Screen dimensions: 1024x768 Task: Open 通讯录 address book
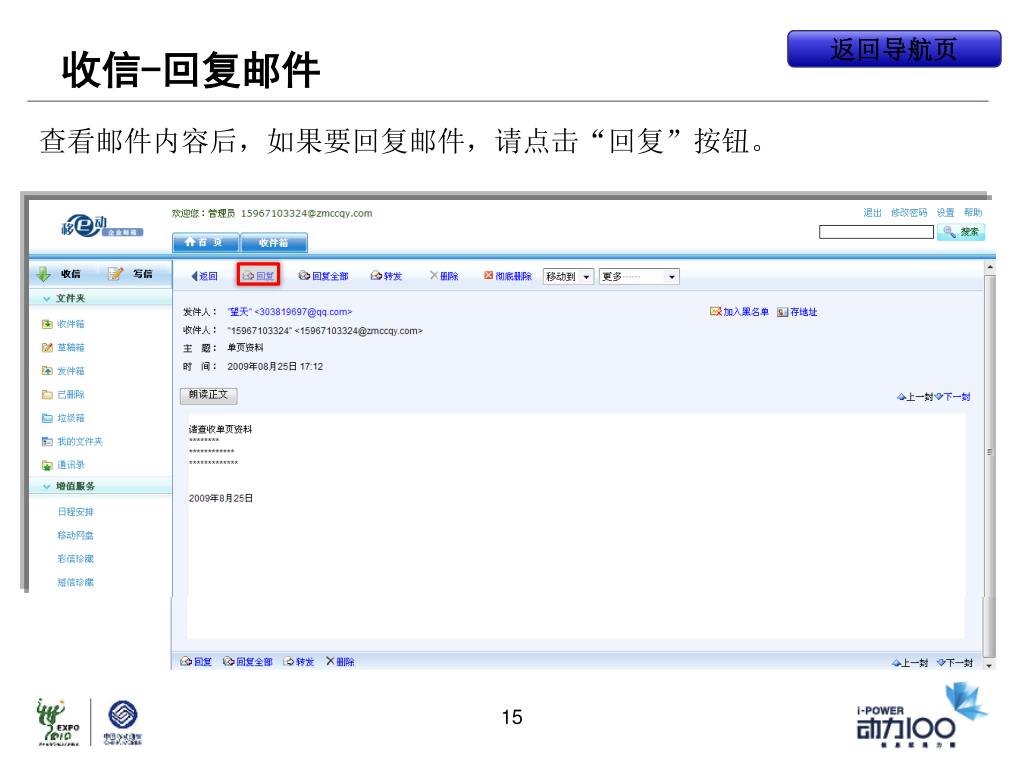63,465
